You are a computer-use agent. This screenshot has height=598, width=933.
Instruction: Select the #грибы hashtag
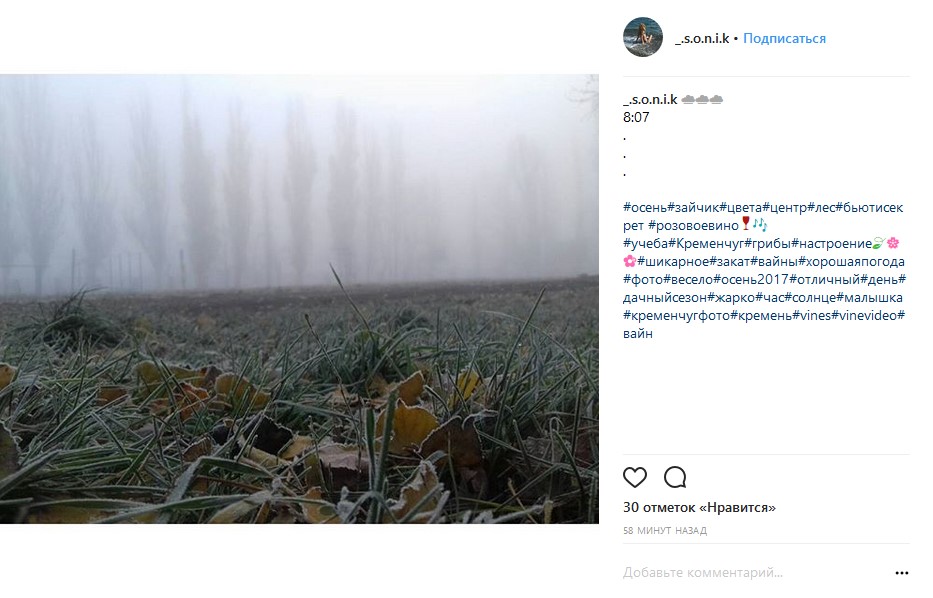coord(767,244)
